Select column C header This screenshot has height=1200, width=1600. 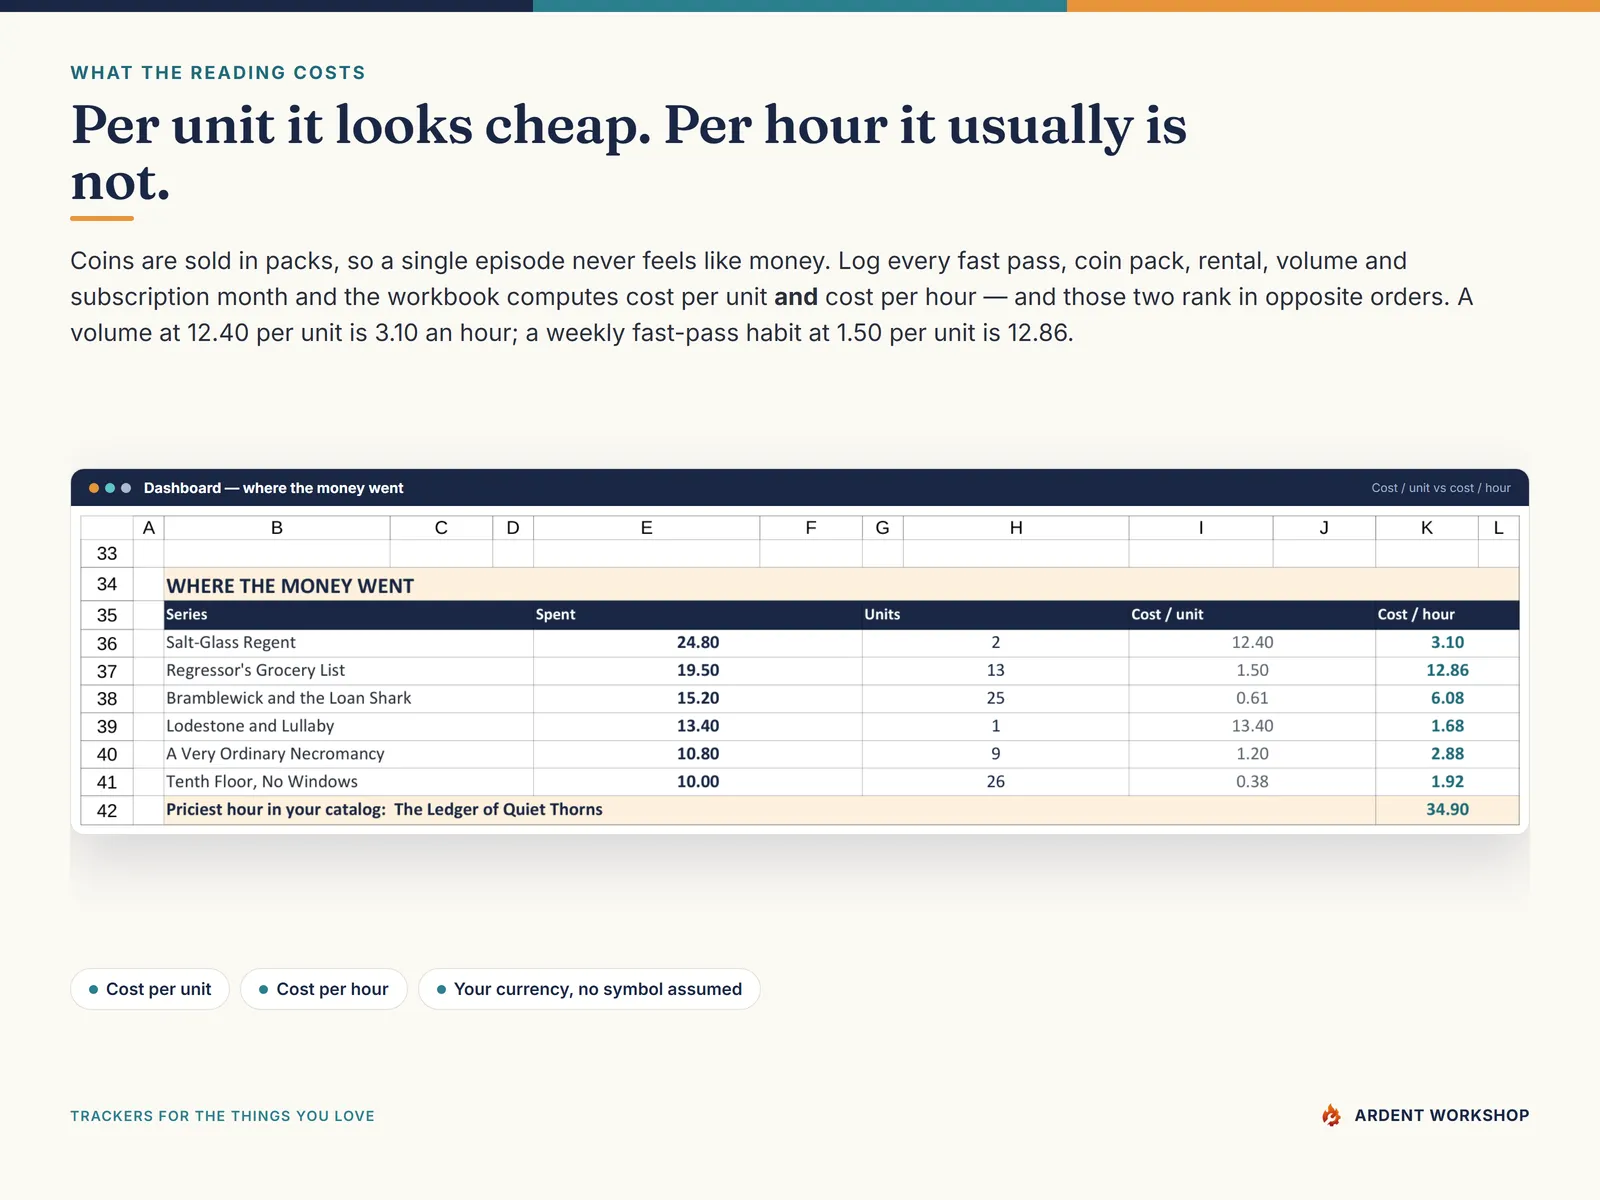[441, 528]
